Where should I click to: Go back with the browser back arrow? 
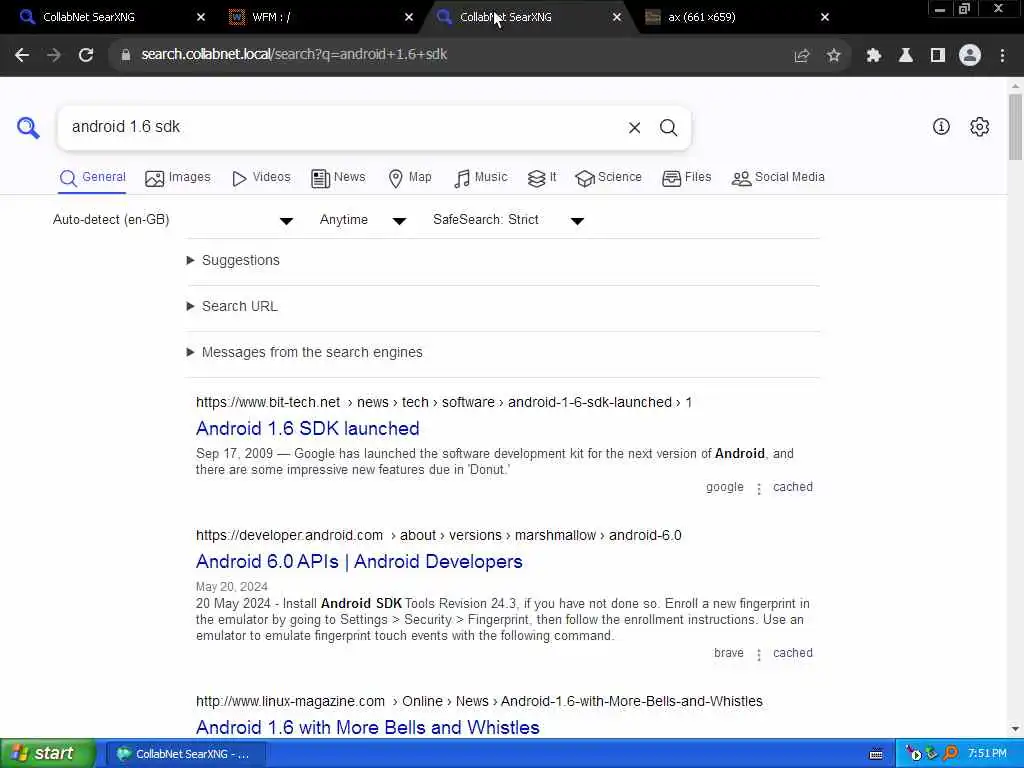pos(22,55)
